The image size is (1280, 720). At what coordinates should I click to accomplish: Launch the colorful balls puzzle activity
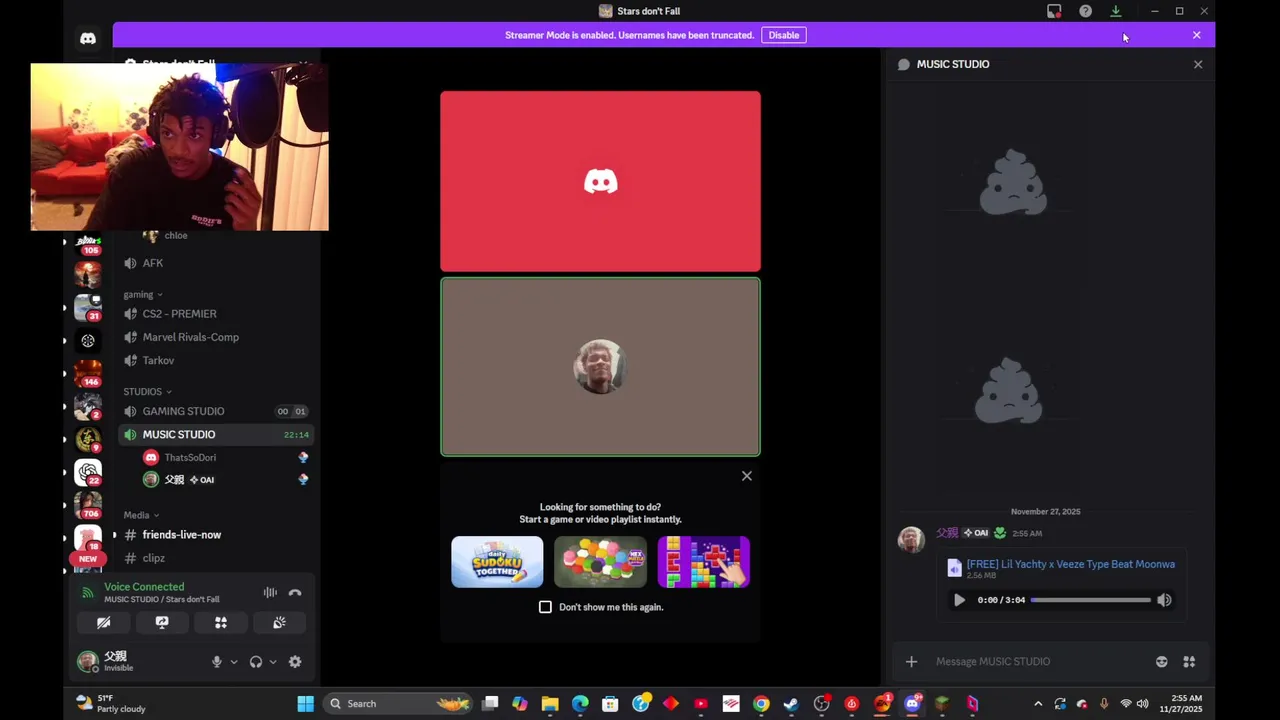click(600, 562)
